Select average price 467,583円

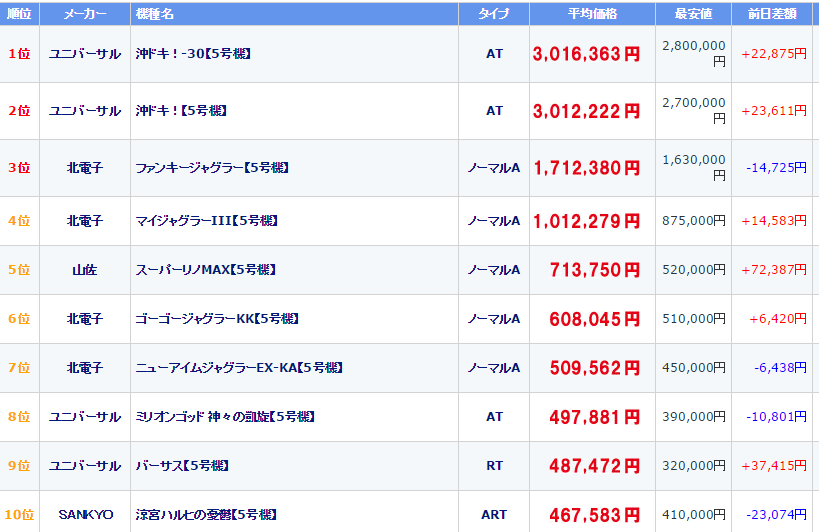click(594, 515)
